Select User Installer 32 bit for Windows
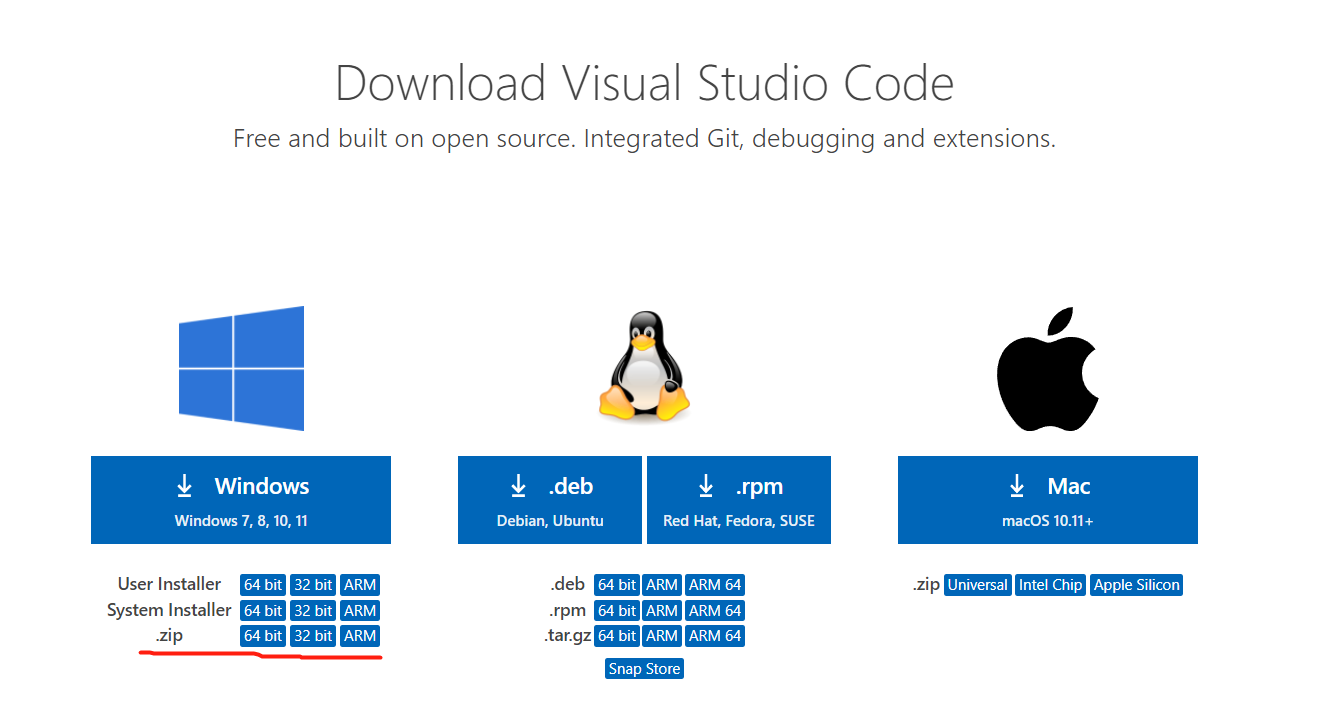 click(313, 585)
